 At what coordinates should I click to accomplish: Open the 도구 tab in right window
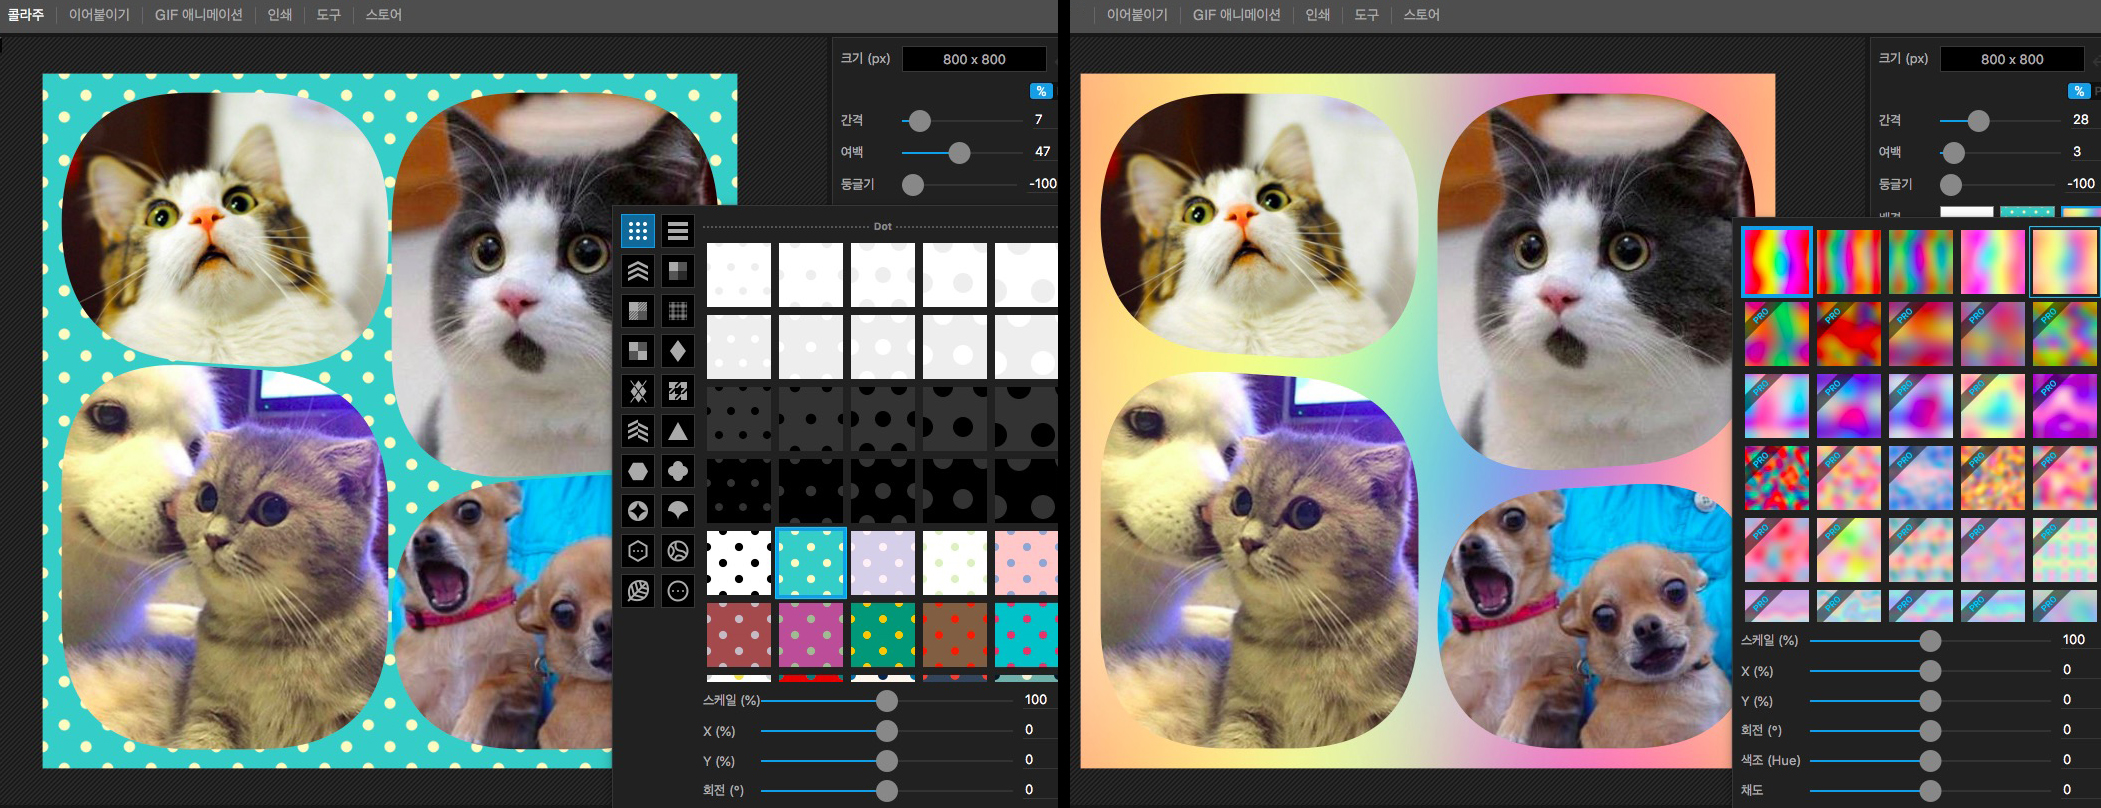(1366, 15)
